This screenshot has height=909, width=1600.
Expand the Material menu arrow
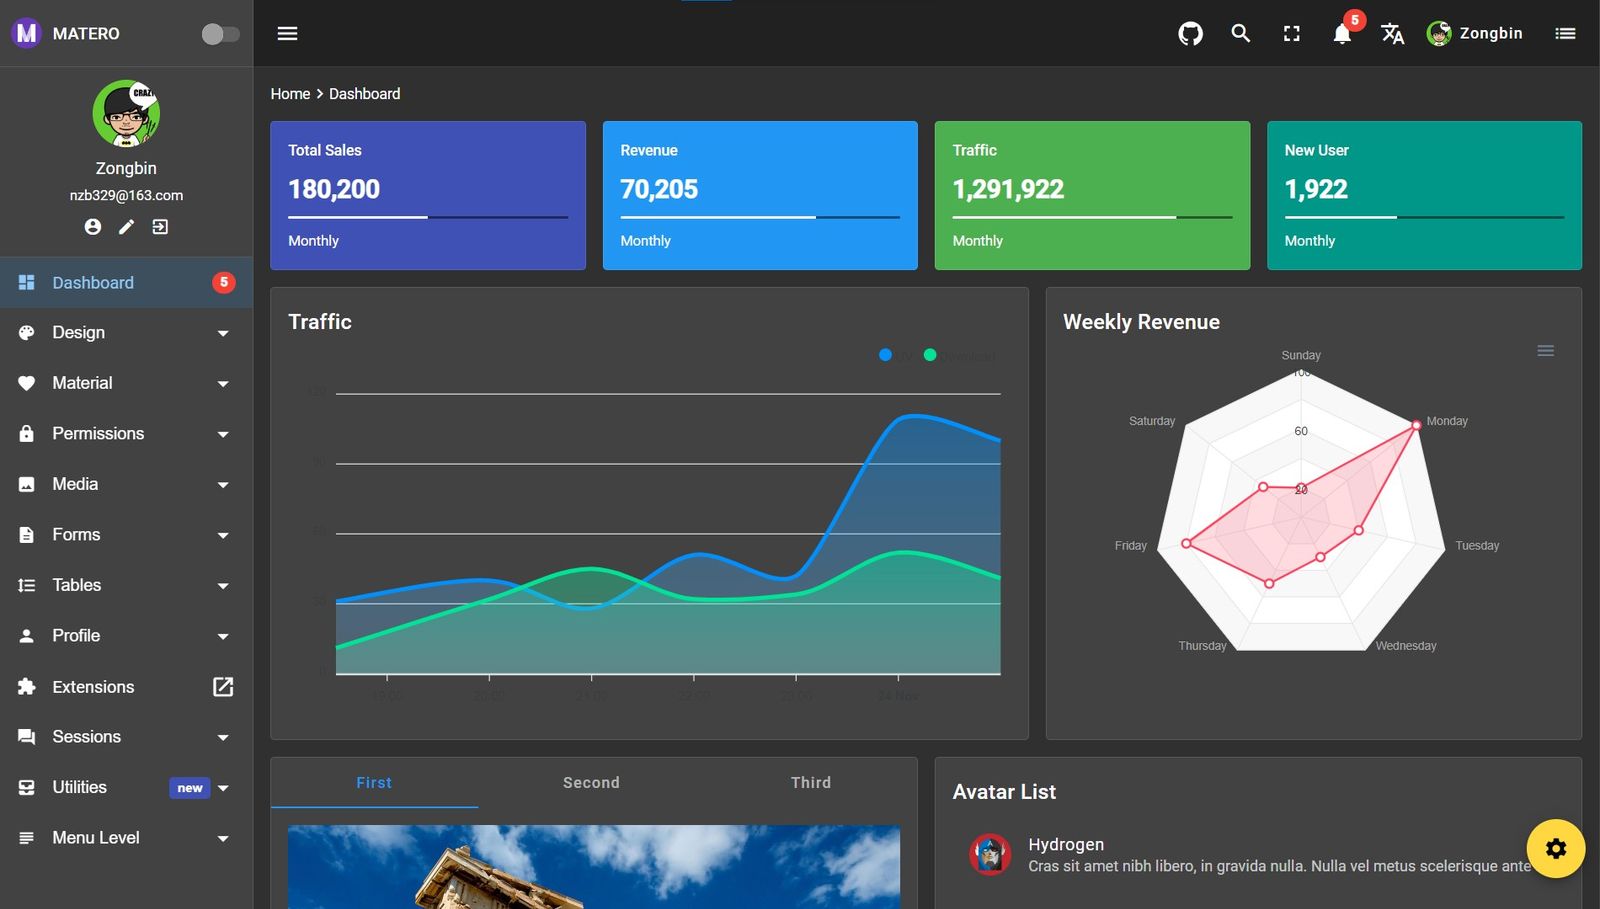point(223,384)
